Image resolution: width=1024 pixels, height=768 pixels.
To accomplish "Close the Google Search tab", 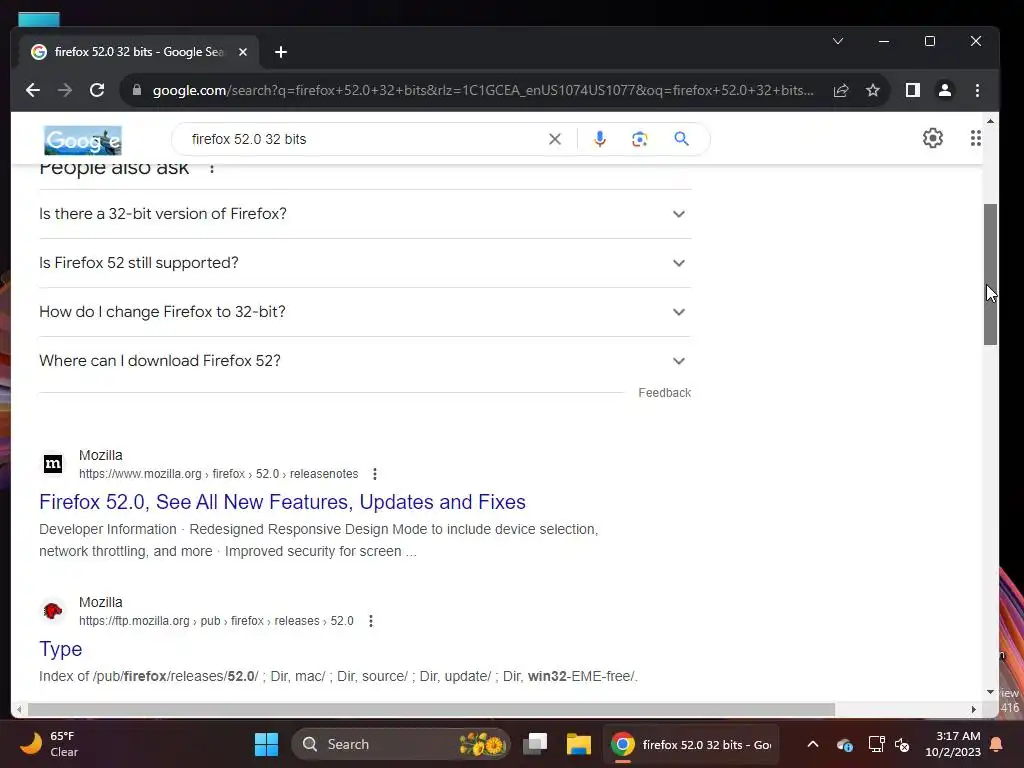I will pyautogui.click(x=242, y=52).
